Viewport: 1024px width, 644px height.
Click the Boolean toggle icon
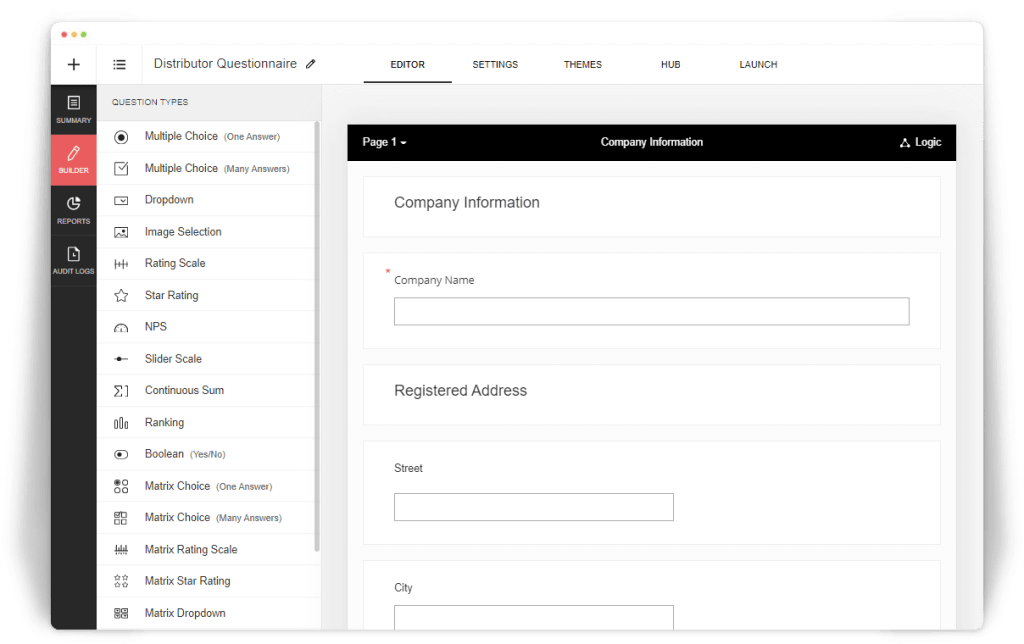[121, 455]
